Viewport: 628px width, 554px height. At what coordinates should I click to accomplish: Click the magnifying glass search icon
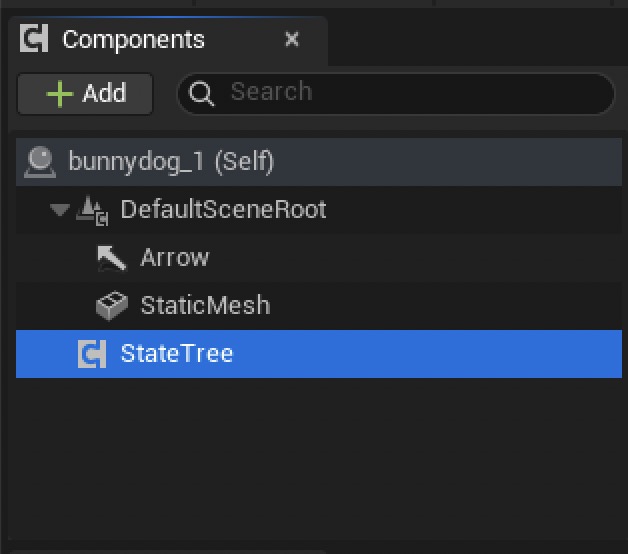tap(203, 94)
